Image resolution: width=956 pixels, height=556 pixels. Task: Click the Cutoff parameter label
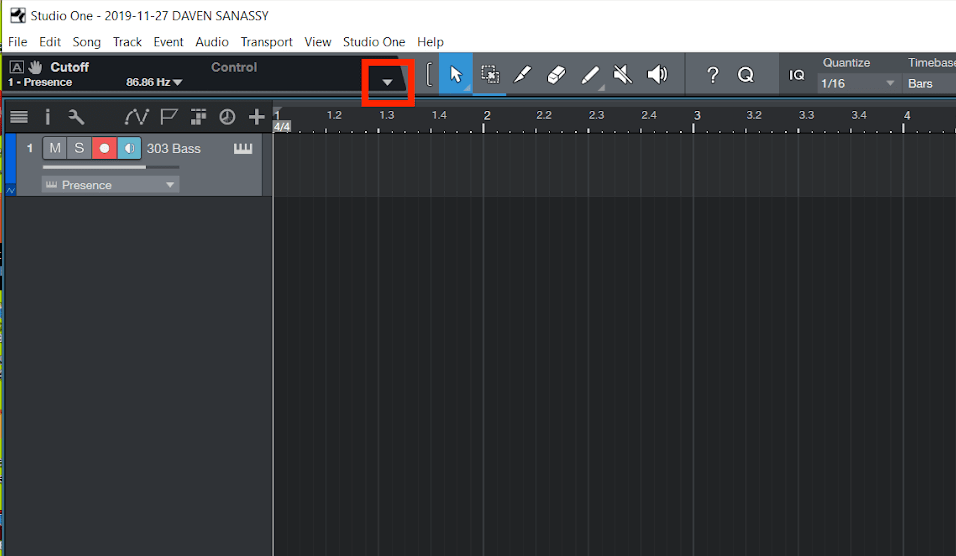(70, 67)
